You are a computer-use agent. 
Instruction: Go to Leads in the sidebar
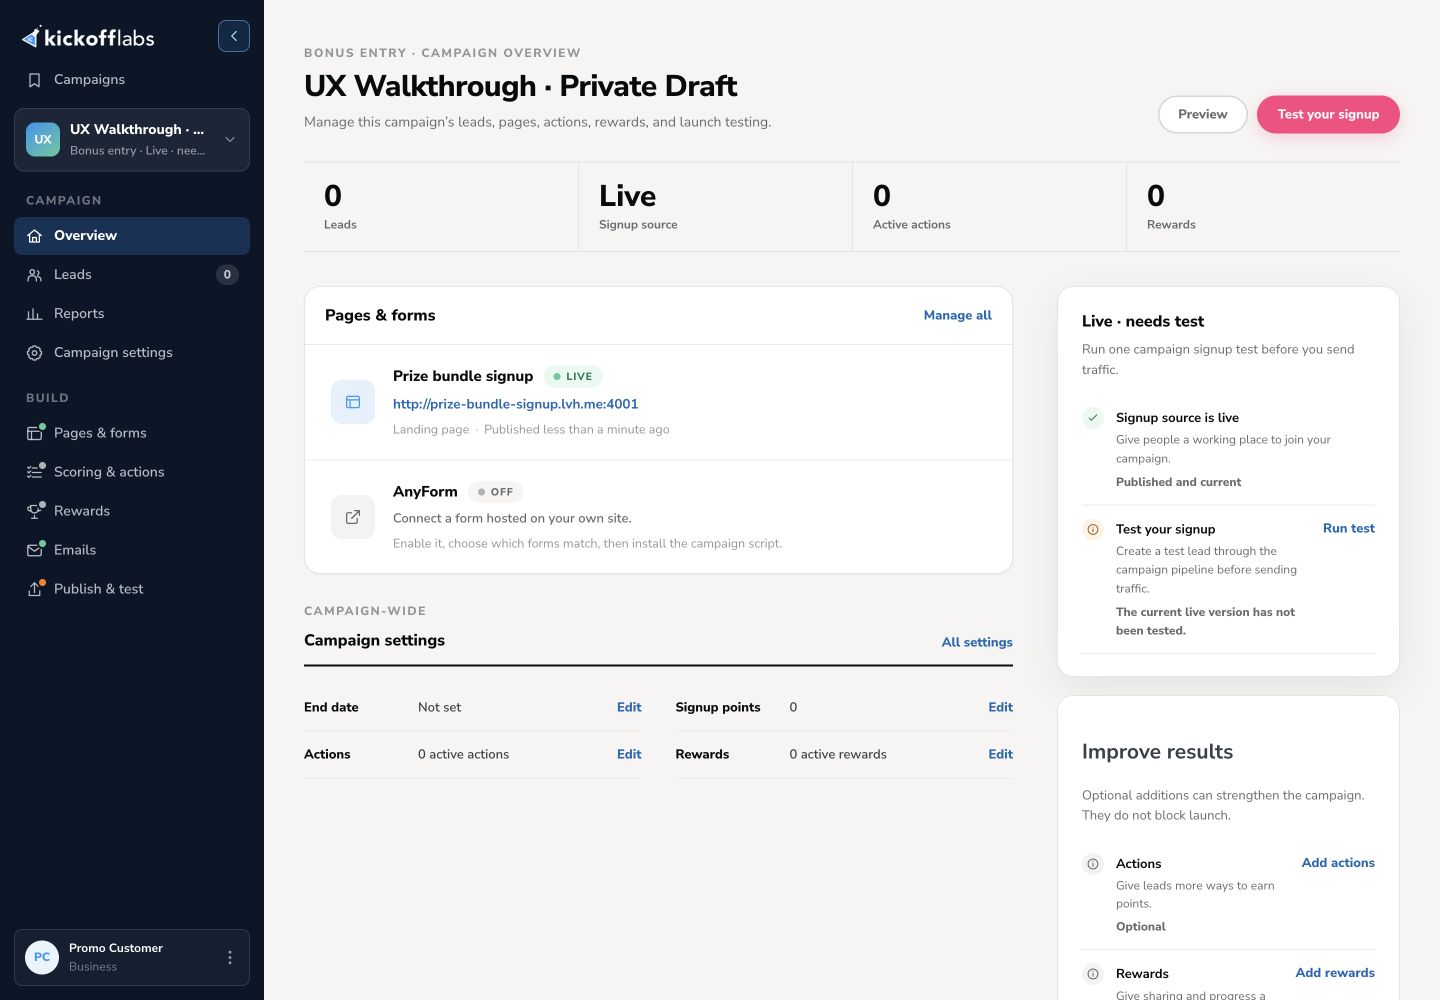click(132, 275)
